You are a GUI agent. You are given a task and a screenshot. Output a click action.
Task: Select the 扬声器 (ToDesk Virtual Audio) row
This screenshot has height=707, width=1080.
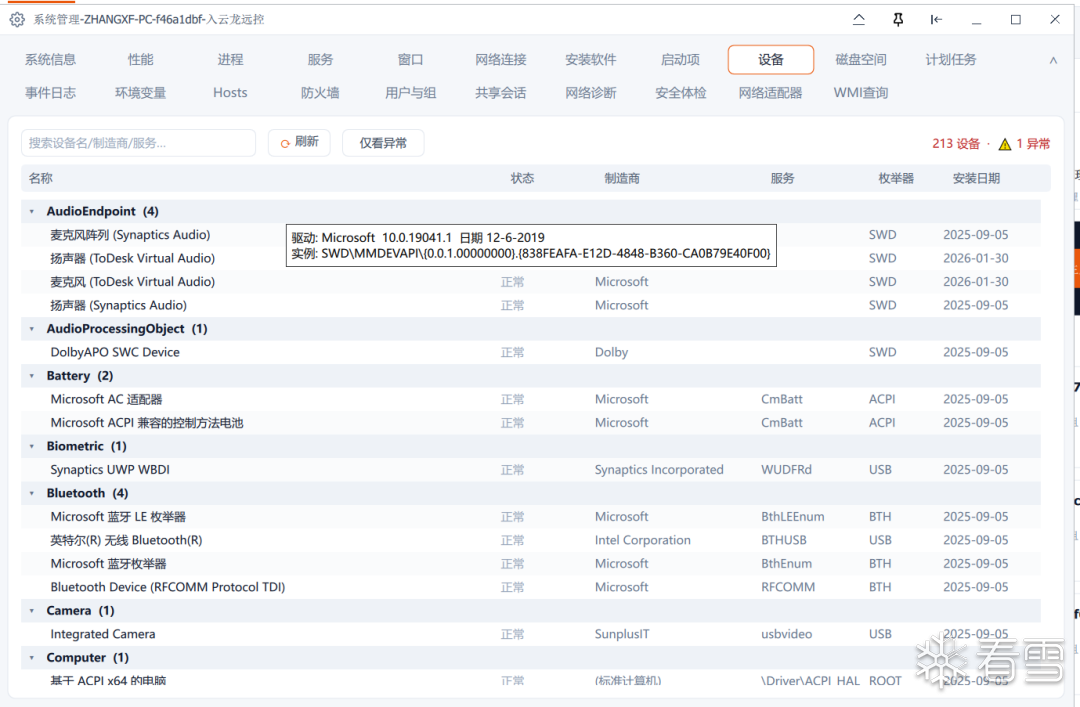530,258
